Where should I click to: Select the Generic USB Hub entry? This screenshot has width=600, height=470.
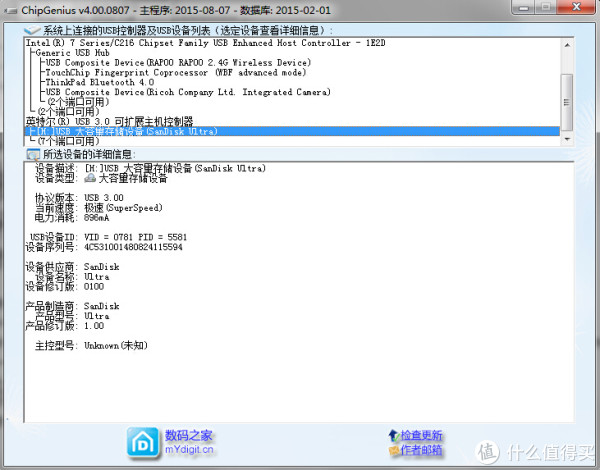point(72,52)
